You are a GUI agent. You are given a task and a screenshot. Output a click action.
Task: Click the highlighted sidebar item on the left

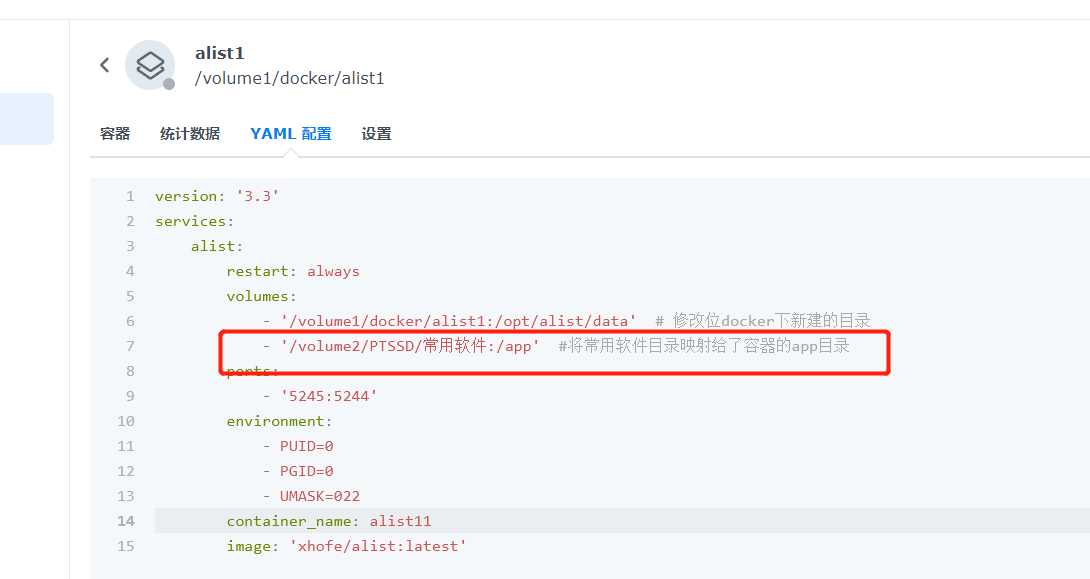point(26,119)
